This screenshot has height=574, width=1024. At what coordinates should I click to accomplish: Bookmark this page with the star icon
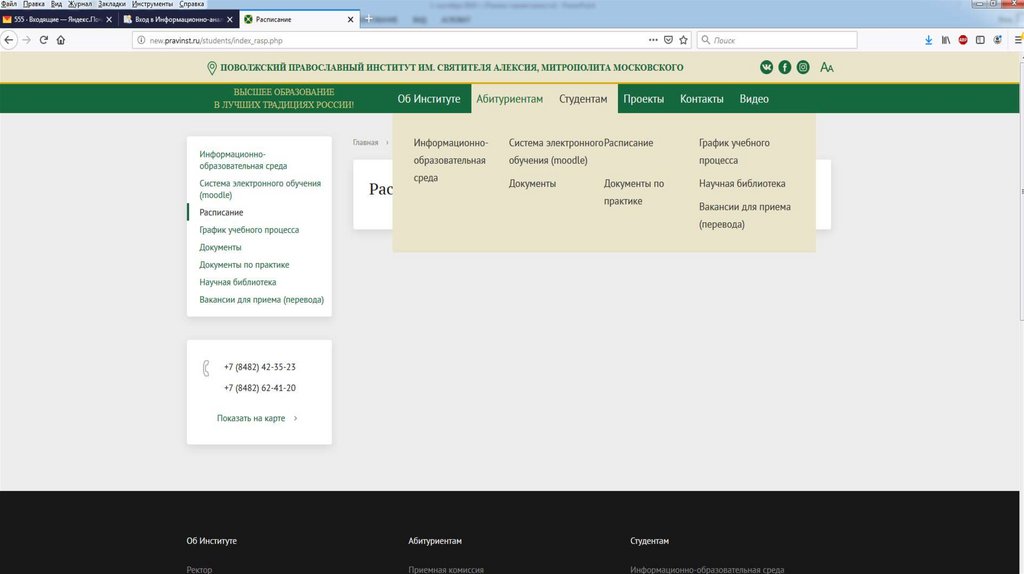tap(683, 40)
